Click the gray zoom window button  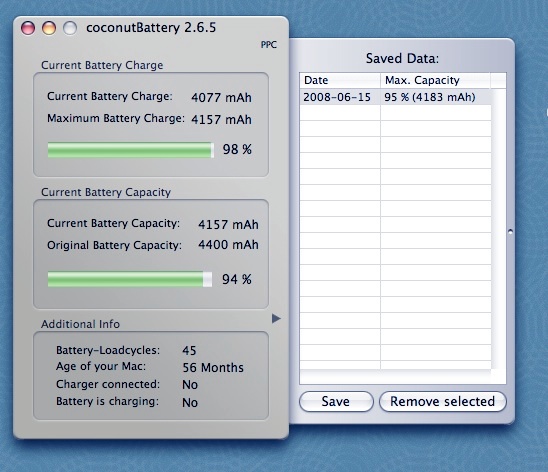[x=70, y=28]
